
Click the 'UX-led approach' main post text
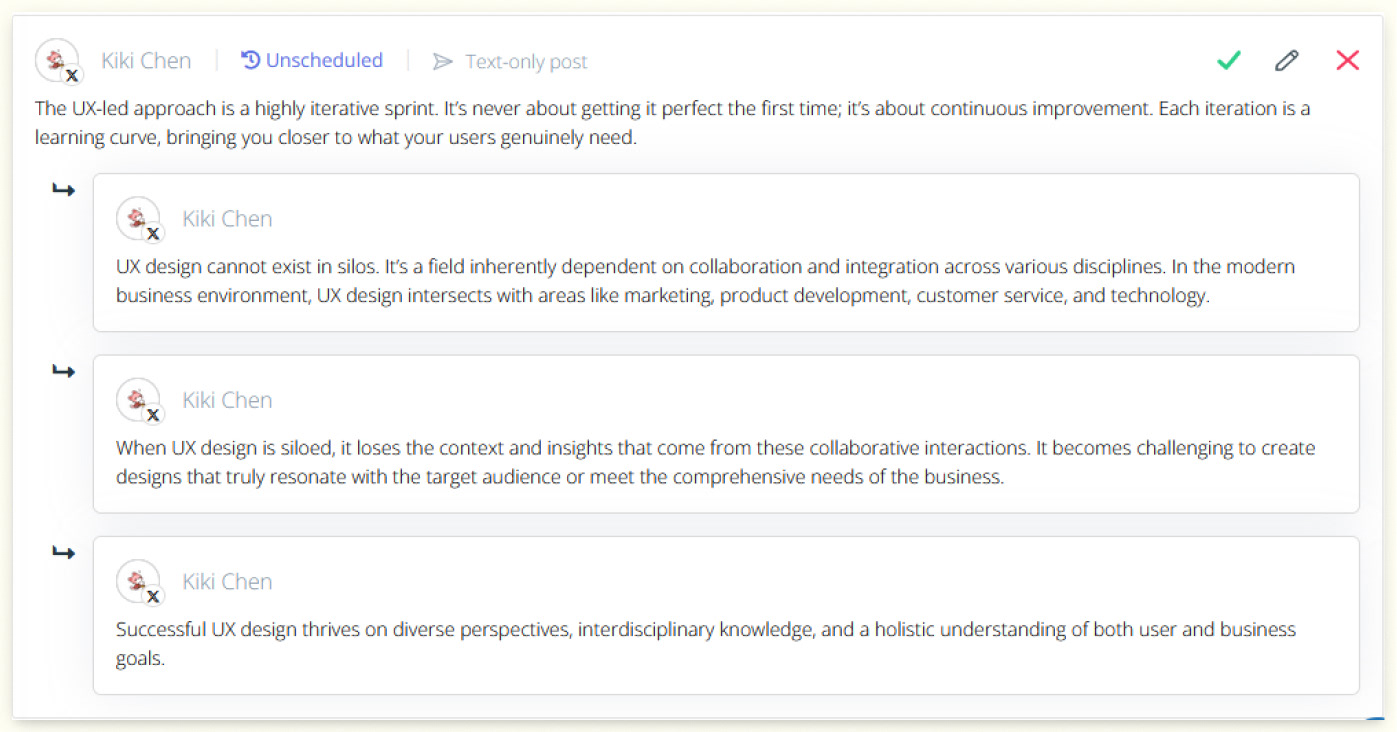point(672,123)
